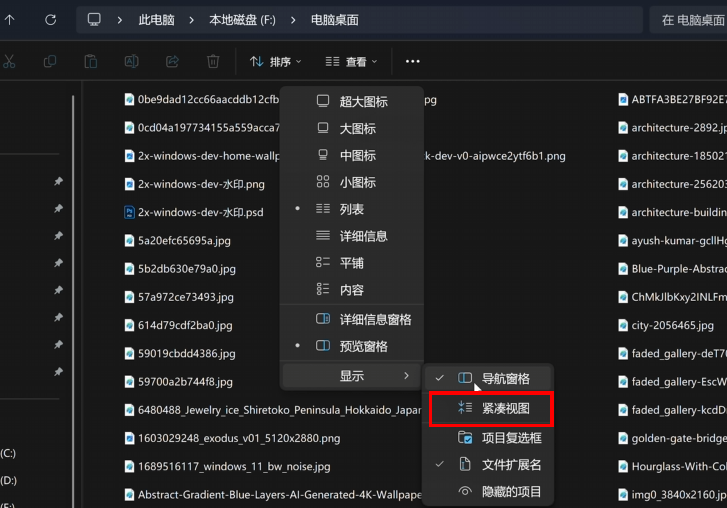Image resolution: width=727 pixels, height=508 pixels.
Task: Share the selected file
Action: [172, 61]
